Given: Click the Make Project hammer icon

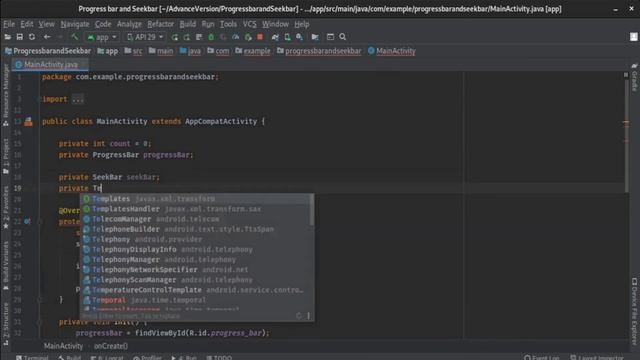Looking at the screenshot, I should (75, 37).
